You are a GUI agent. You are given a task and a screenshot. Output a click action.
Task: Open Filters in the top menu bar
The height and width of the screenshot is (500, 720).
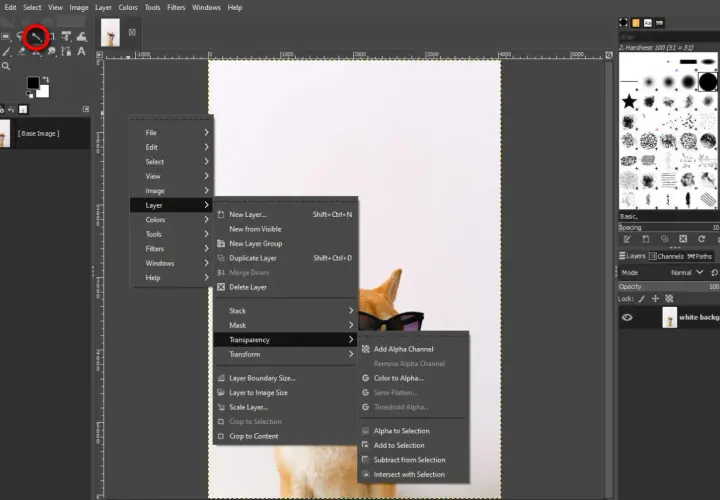point(176,7)
